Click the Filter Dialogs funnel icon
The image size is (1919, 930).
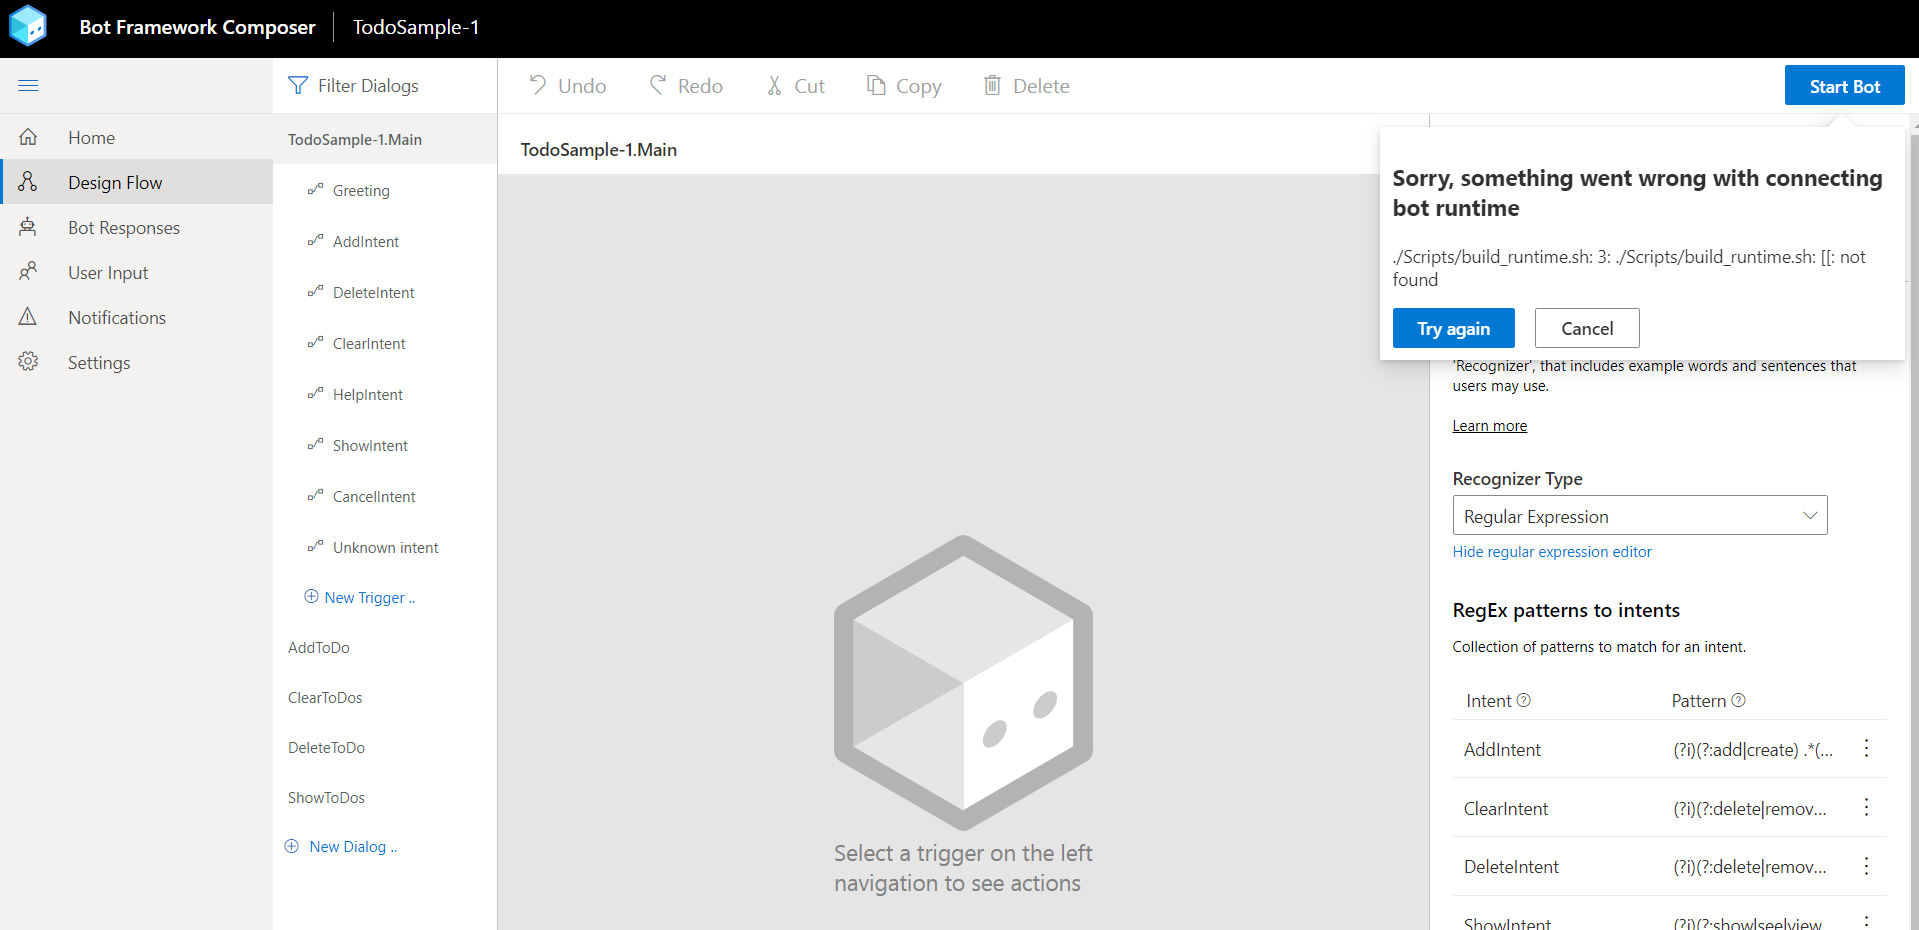297,85
